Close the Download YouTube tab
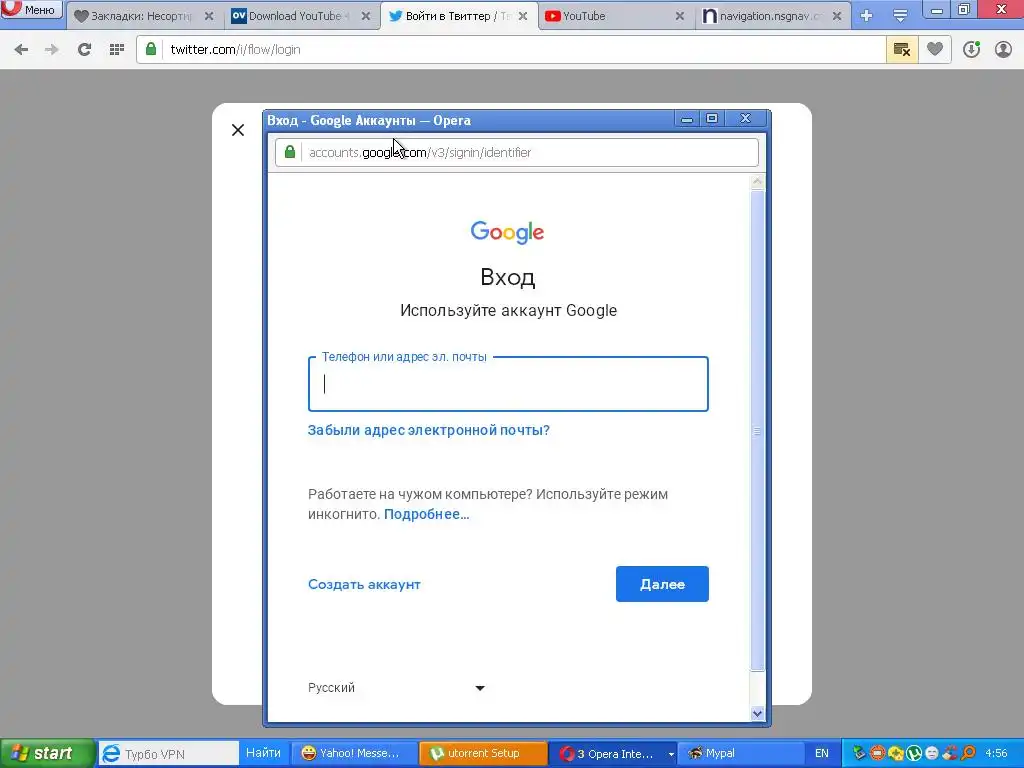Viewport: 1024px width, 768px height. [x=366, y=16]
